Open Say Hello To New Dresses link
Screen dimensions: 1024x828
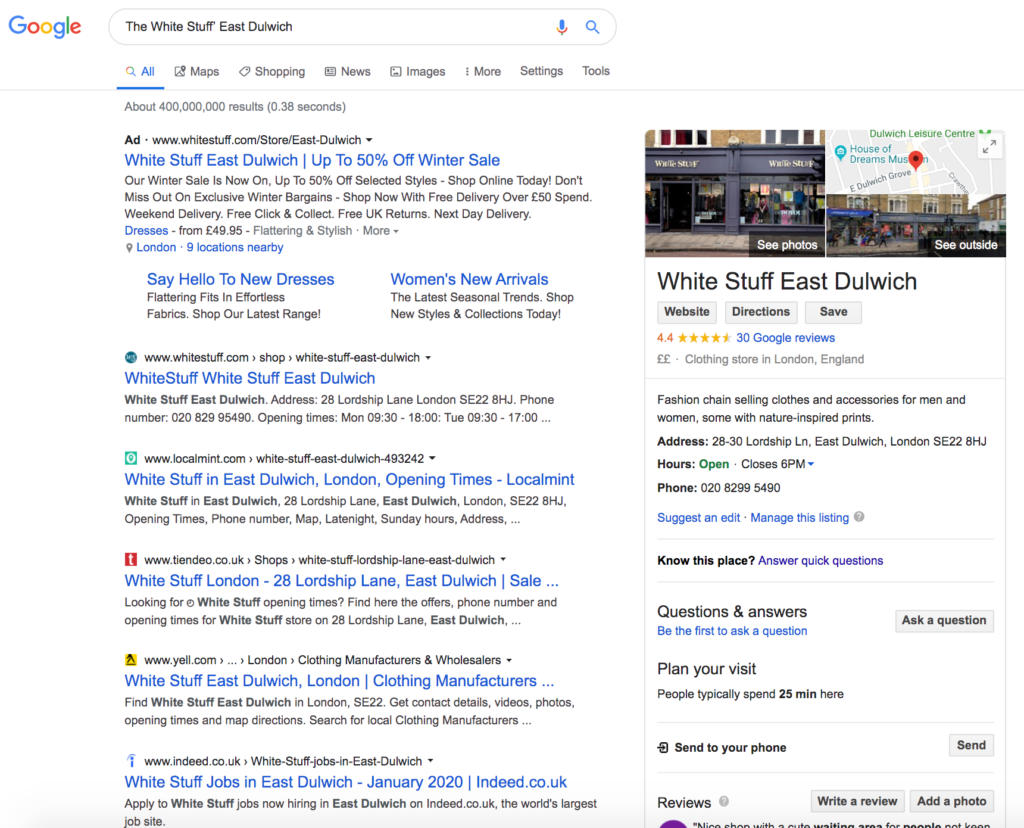coord(240,279)
